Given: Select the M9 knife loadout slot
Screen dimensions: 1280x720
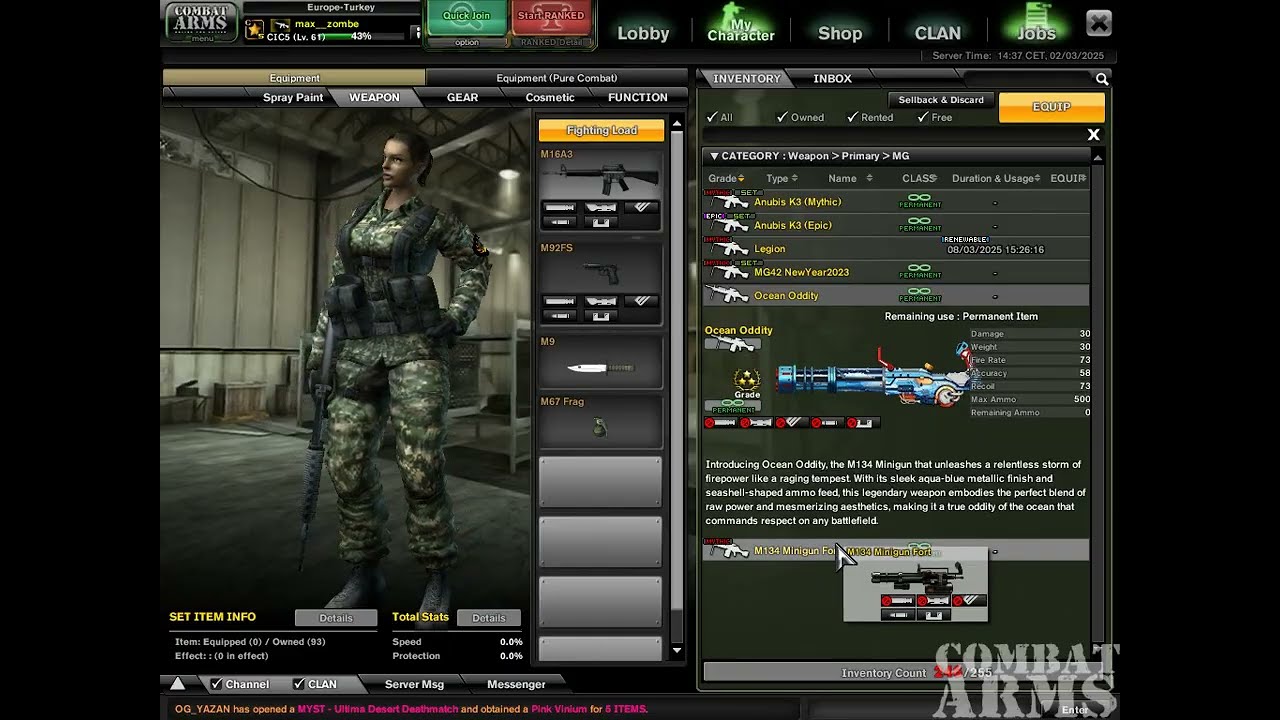Looking at the screenshot, I should point(601,362).
